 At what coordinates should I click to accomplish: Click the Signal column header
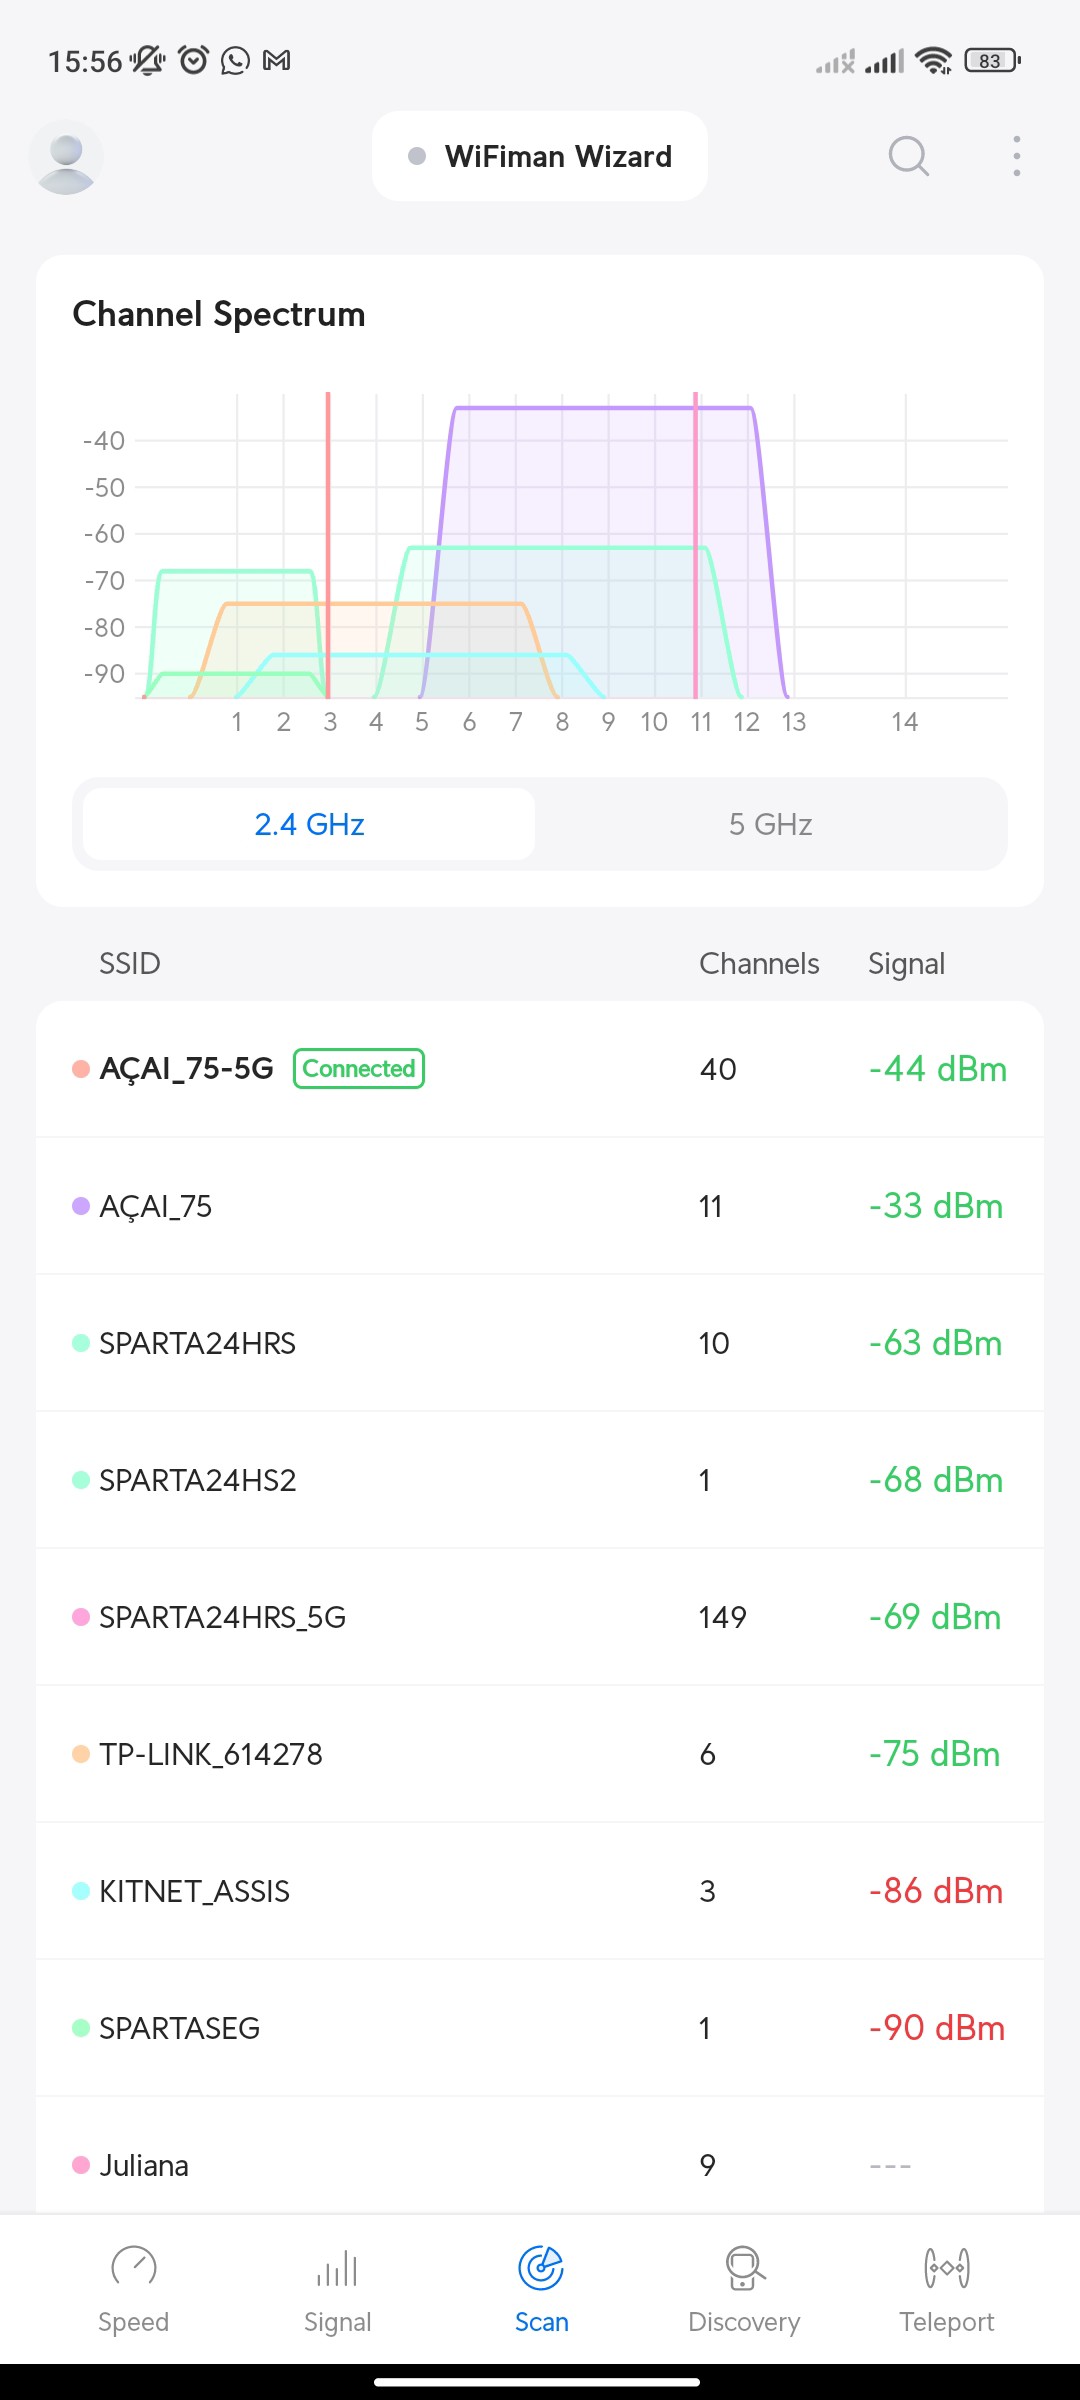pyautogui.click(x=906, y=964)
